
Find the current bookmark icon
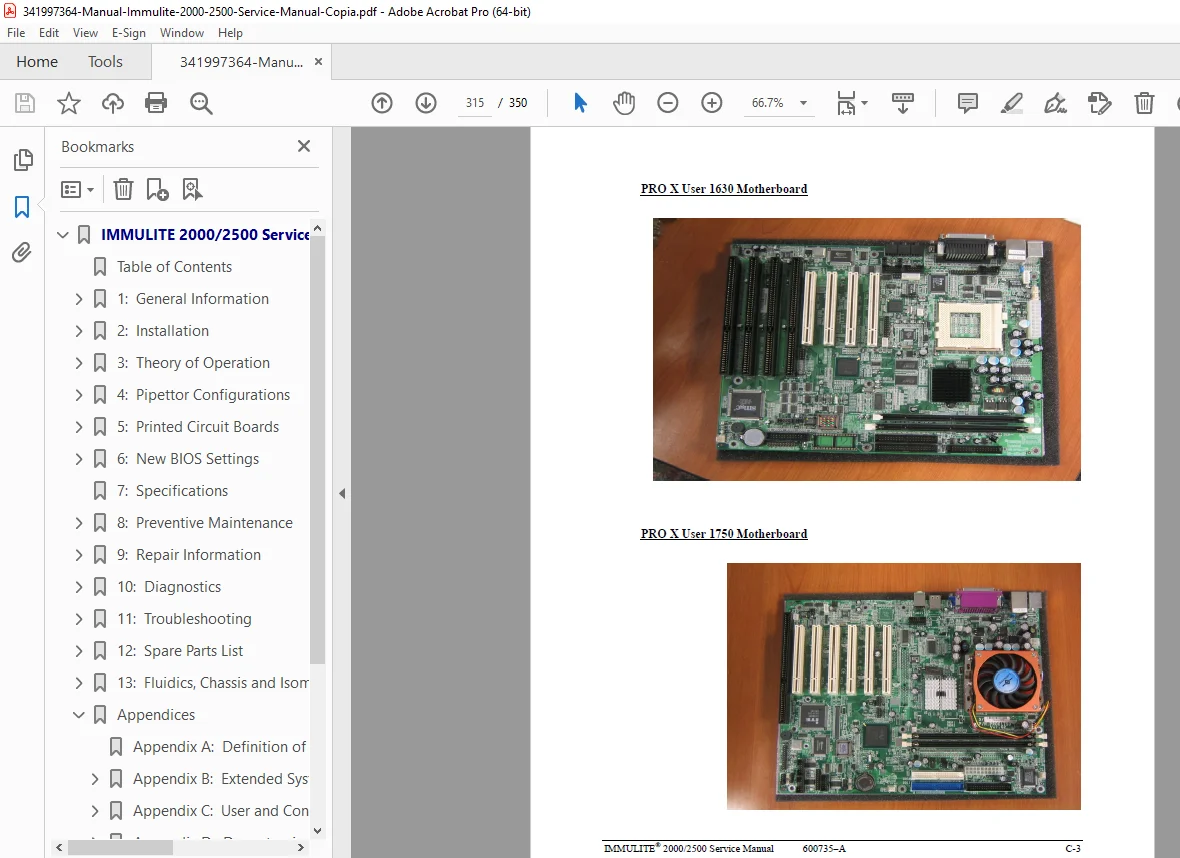click(x=193, y=190)
